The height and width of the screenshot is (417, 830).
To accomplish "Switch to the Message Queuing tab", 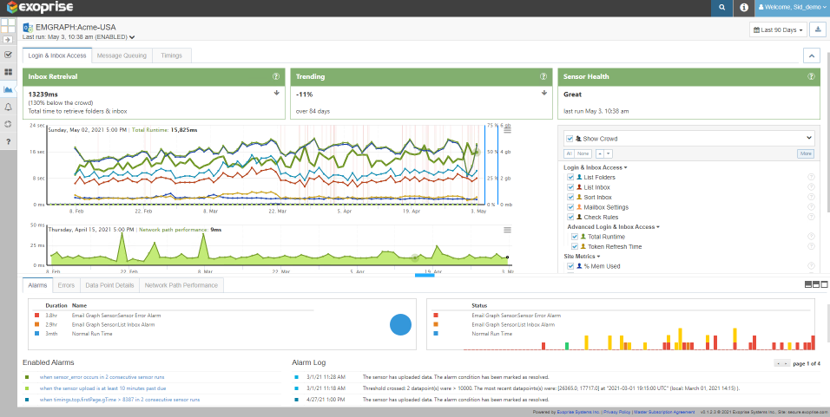I will pos(122,56).
